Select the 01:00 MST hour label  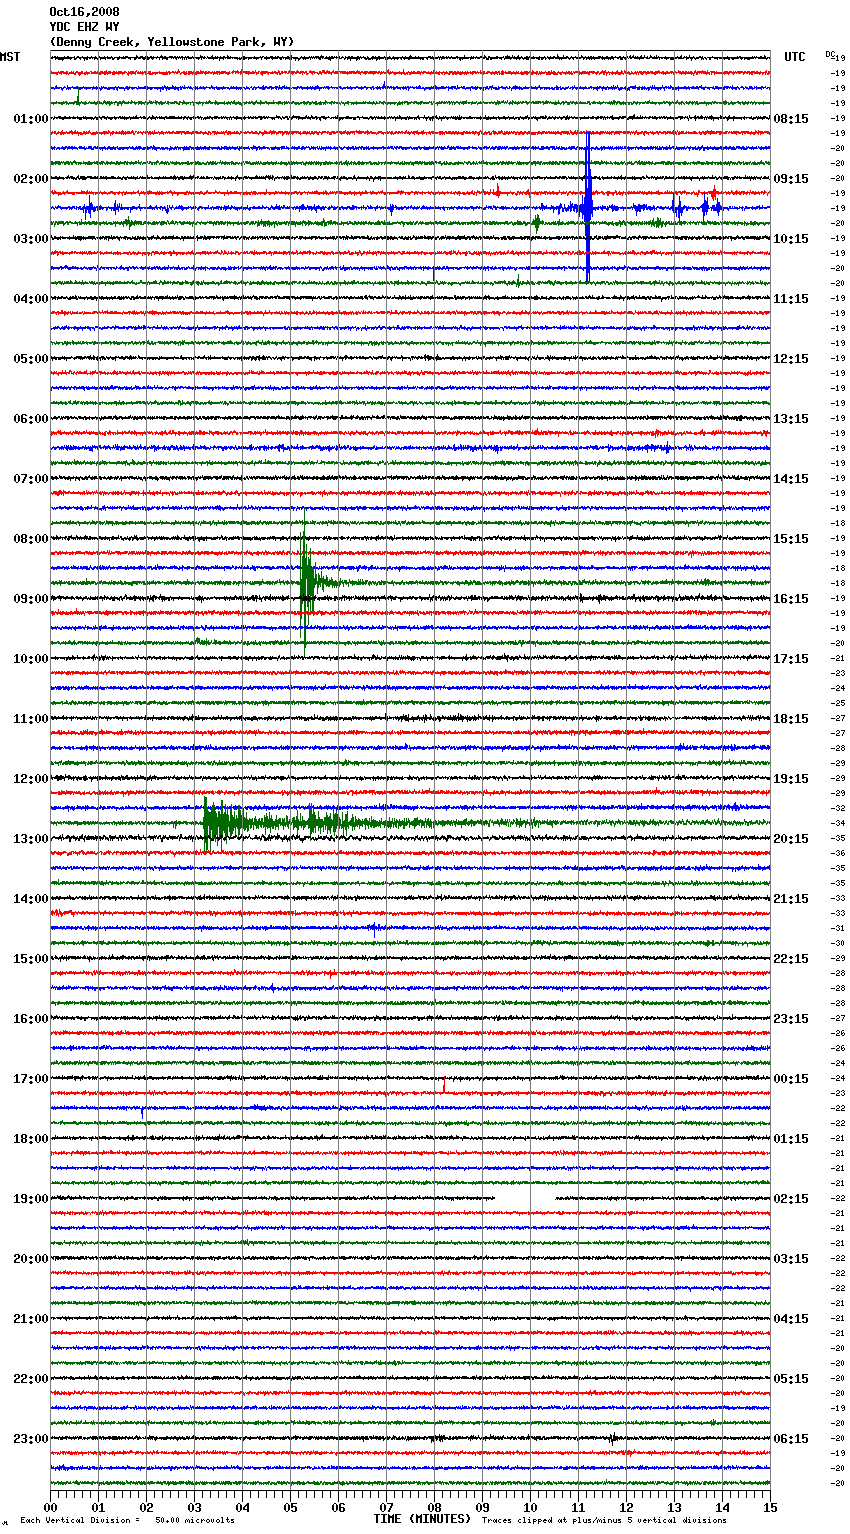(x=31, y=119)
